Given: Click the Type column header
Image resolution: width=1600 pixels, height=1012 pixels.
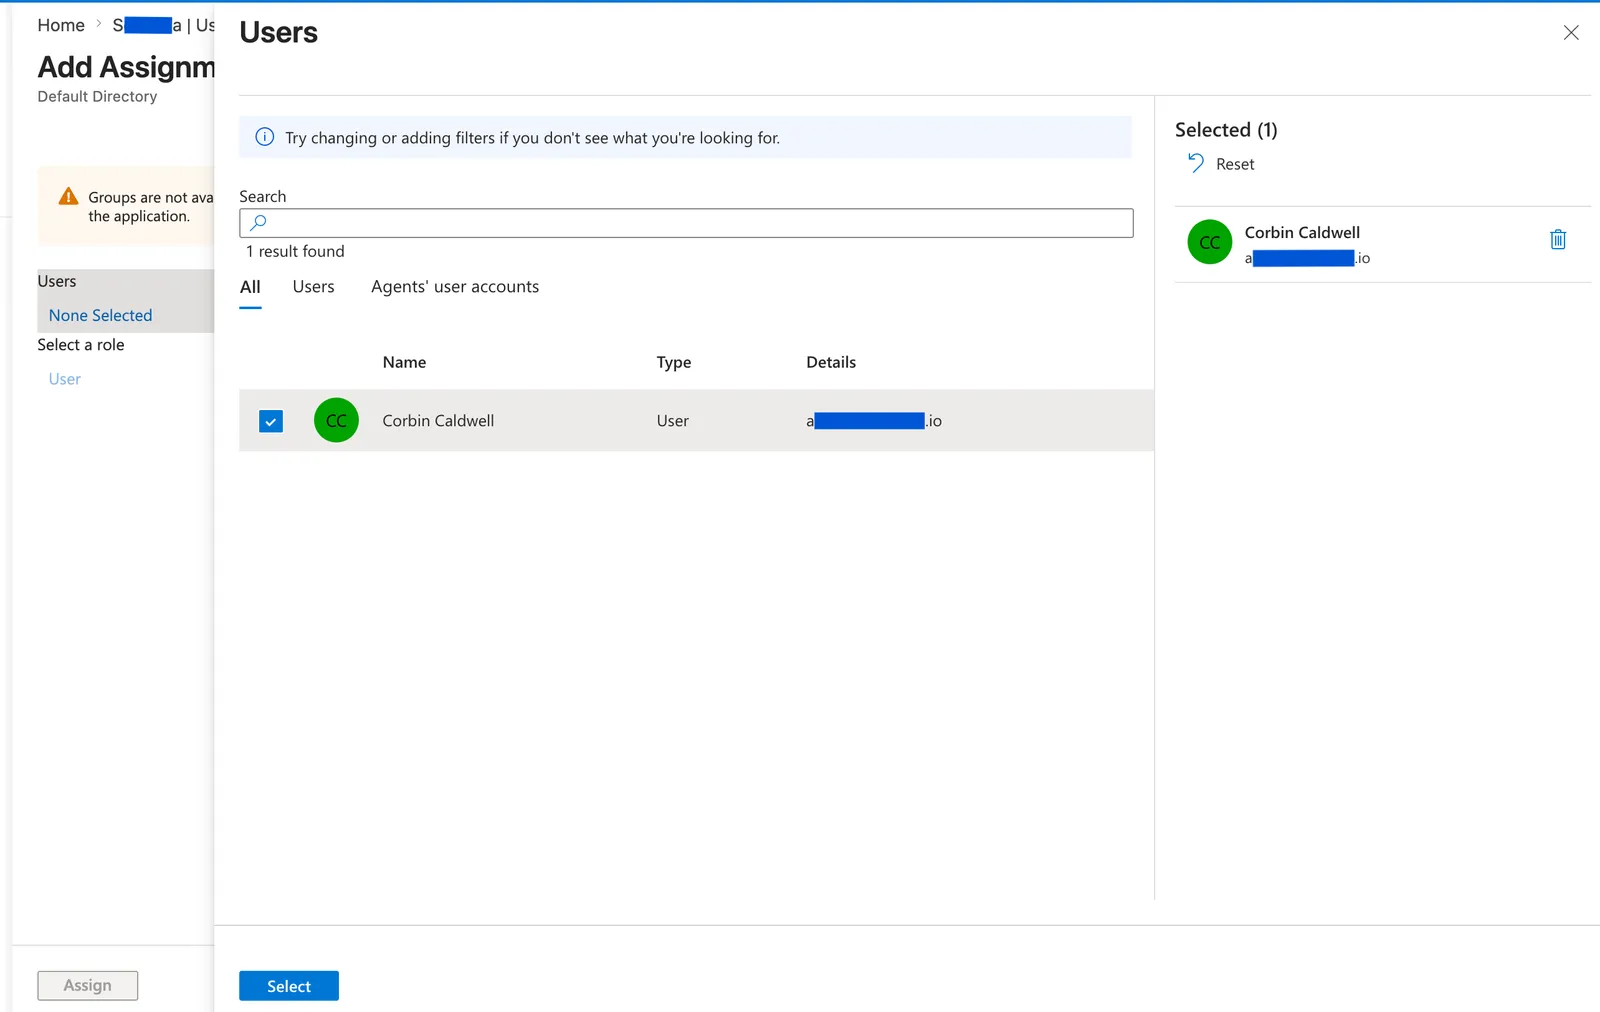Looking at the screenshot, I should click(x=674, y=362).
